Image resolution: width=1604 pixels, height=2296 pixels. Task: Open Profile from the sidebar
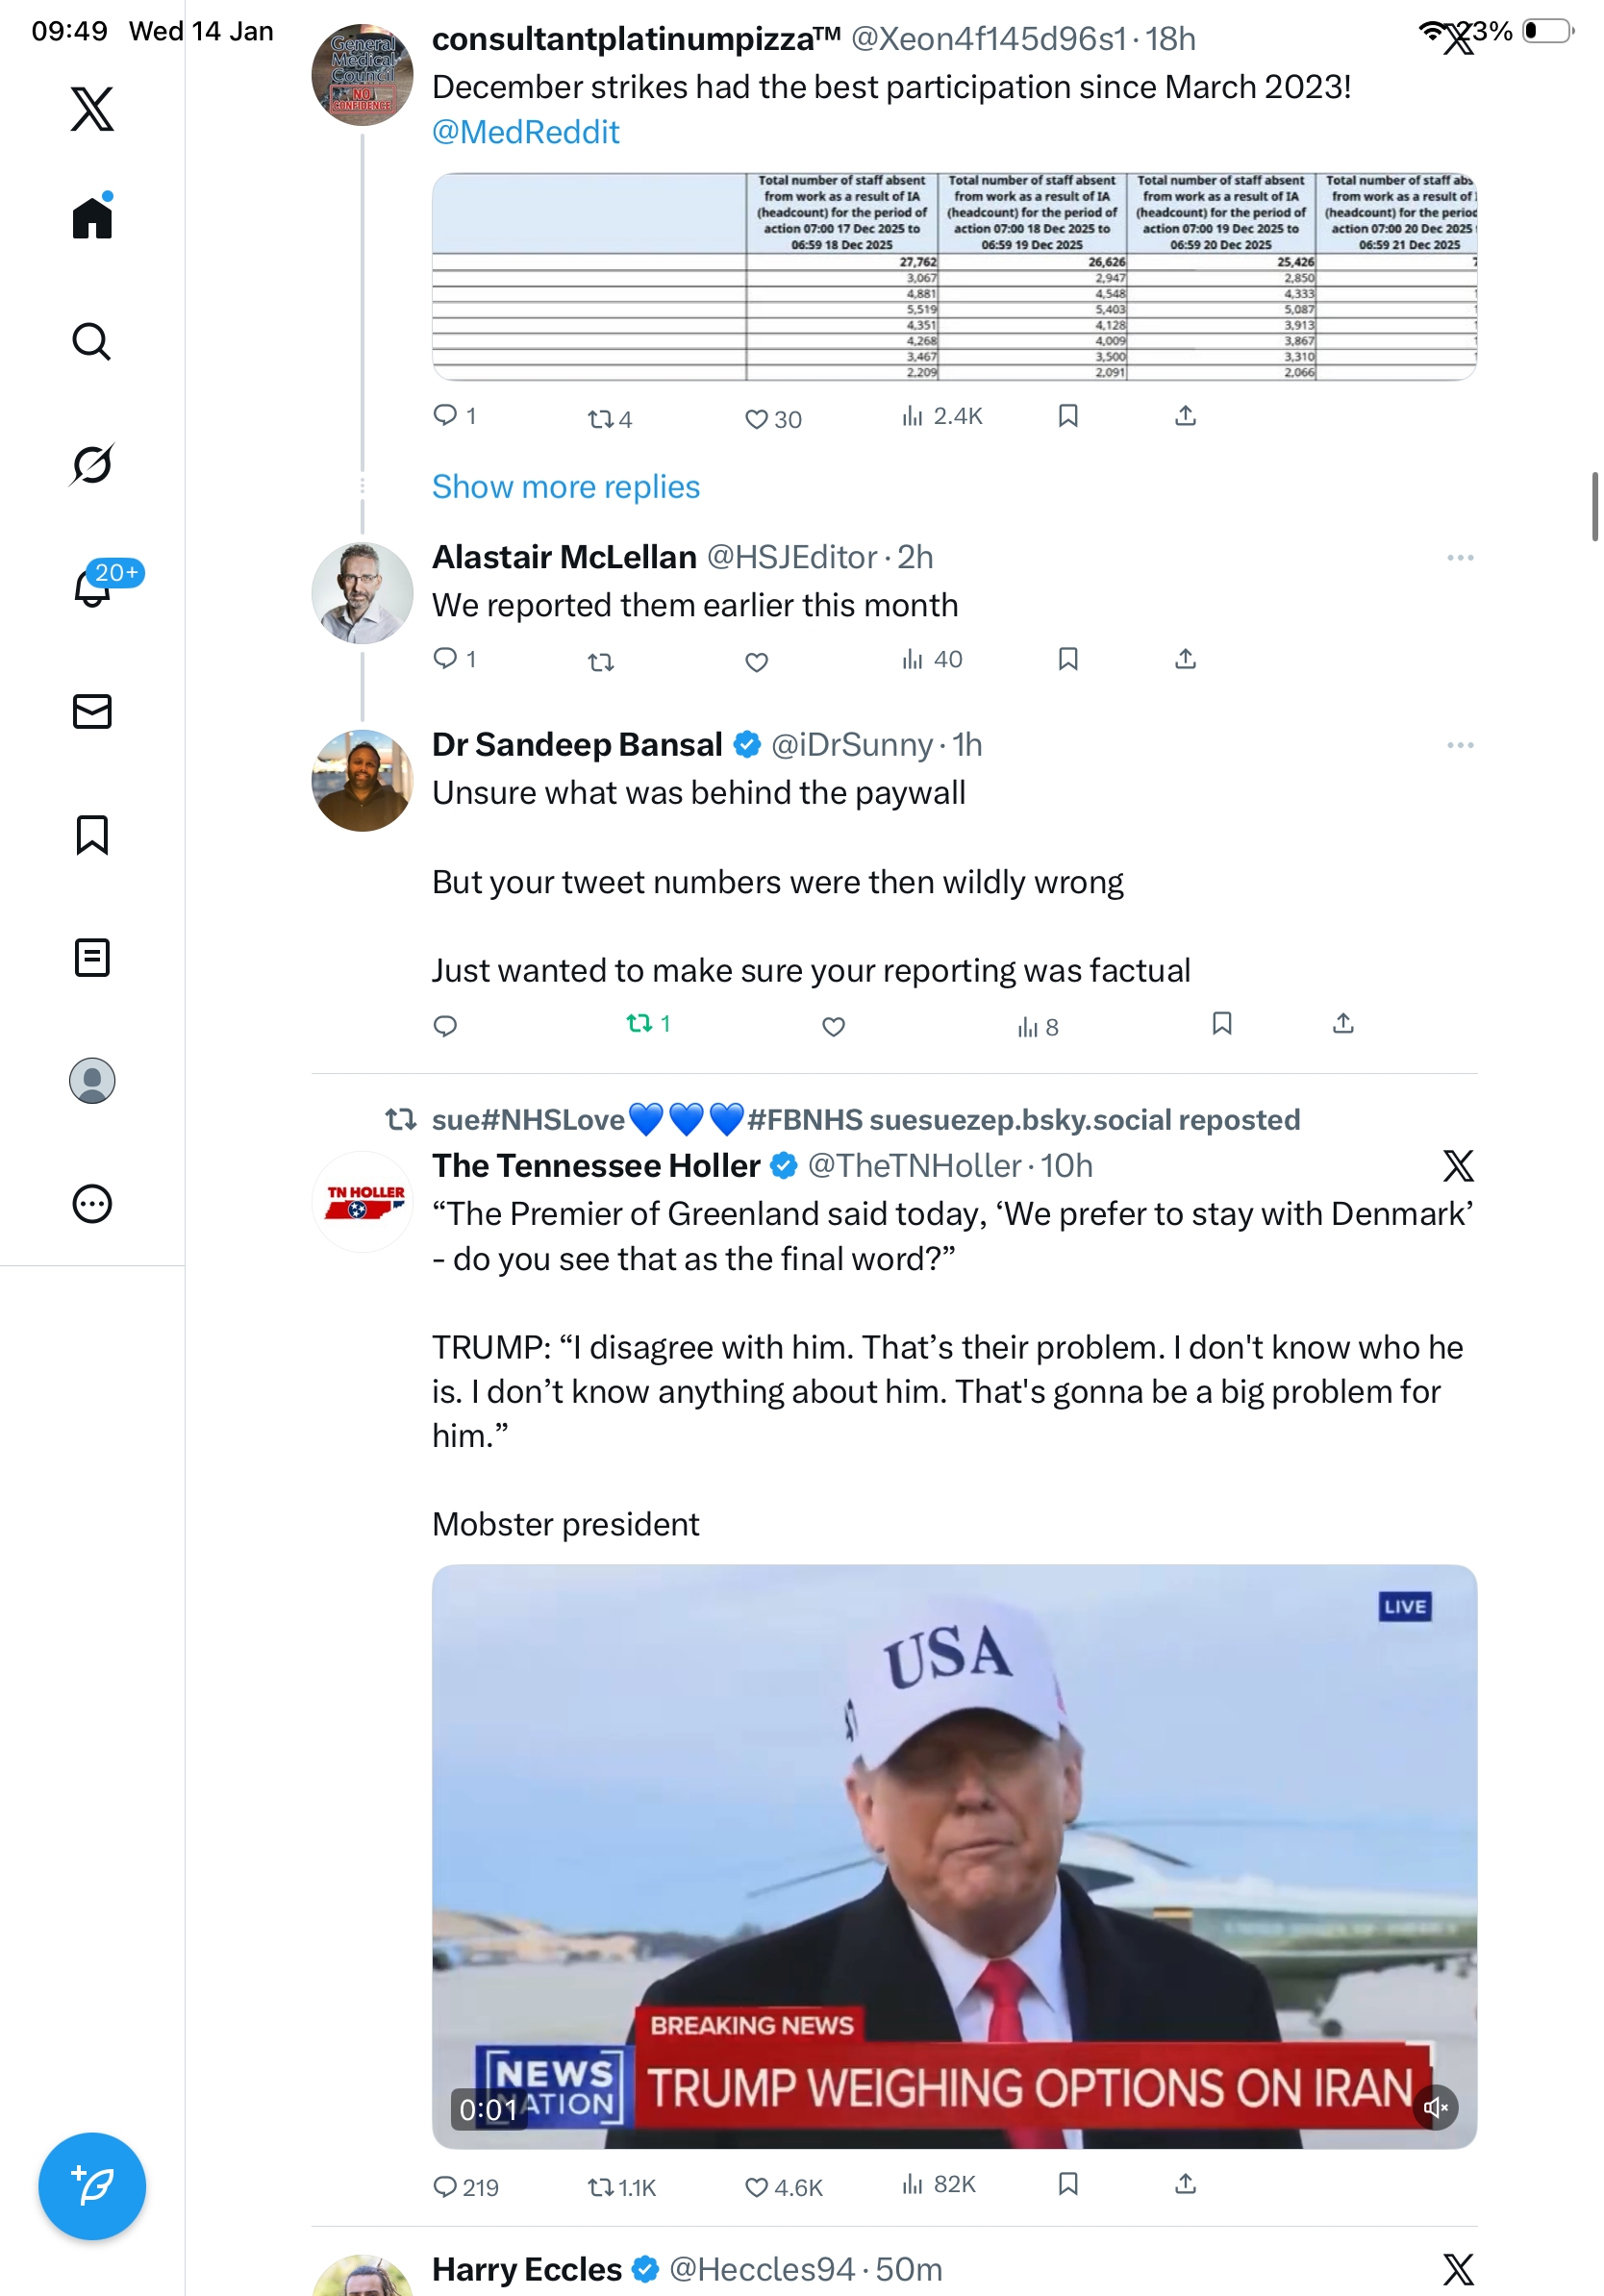(x=92, y=1081)
